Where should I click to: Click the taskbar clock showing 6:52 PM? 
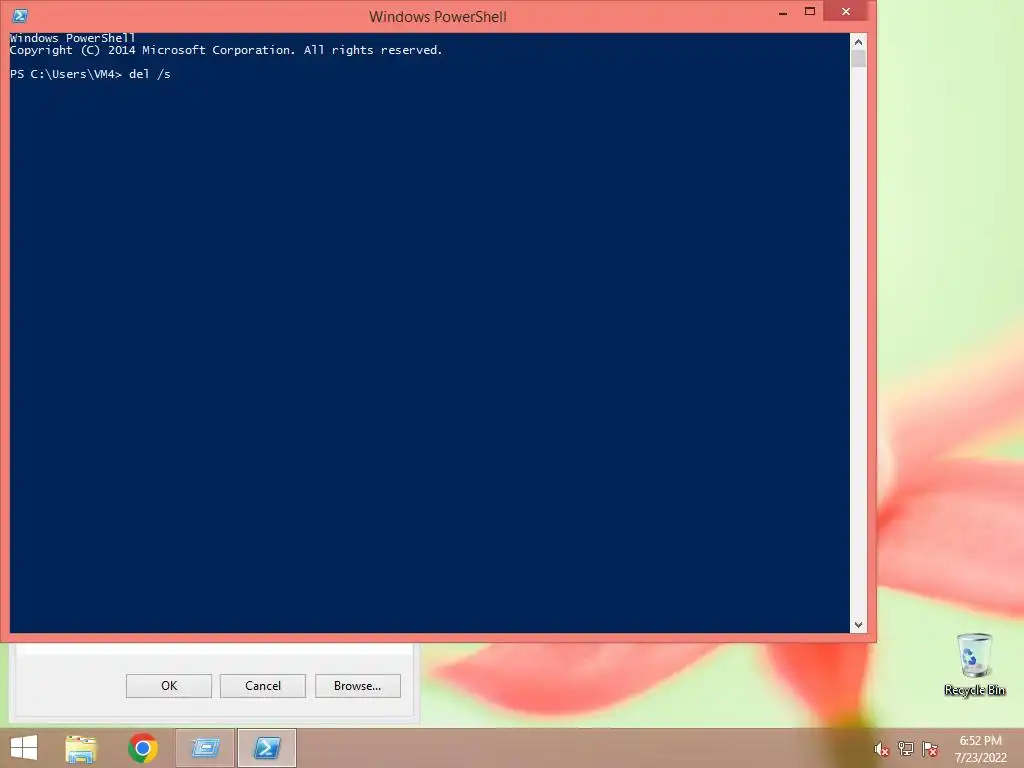pos(980,749)
